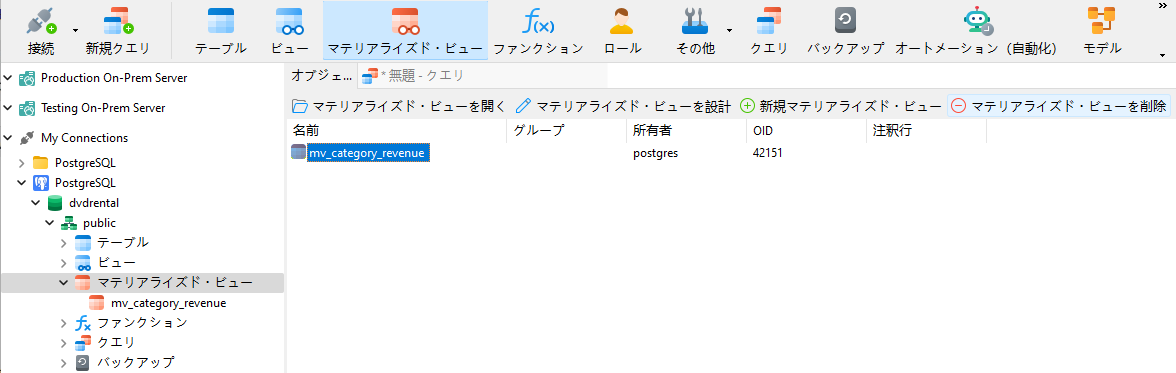Viewport: 1176px width, 373px height.
Task: Collapse the My Connections group
Action: coord(8,137)
